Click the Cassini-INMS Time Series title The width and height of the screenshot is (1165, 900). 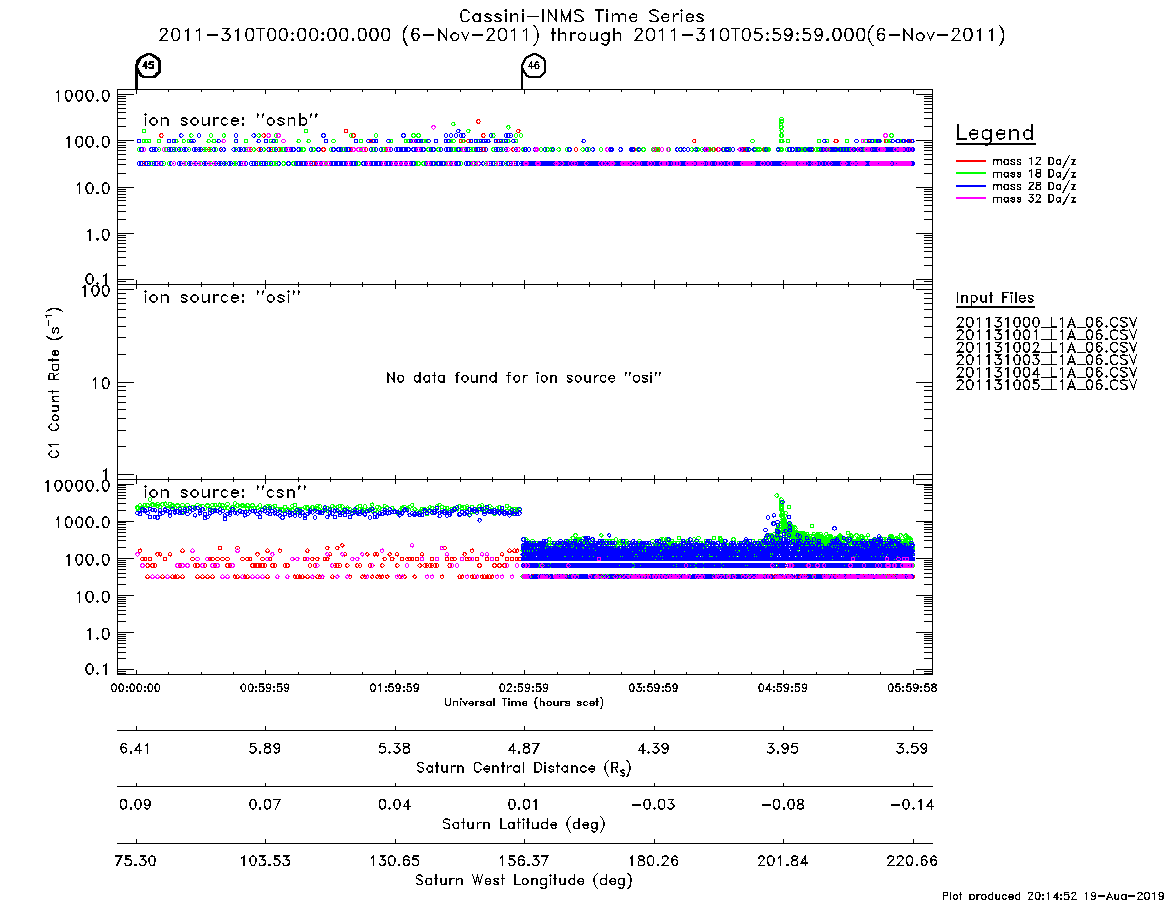pyautogui.click(x=582, y=16)
